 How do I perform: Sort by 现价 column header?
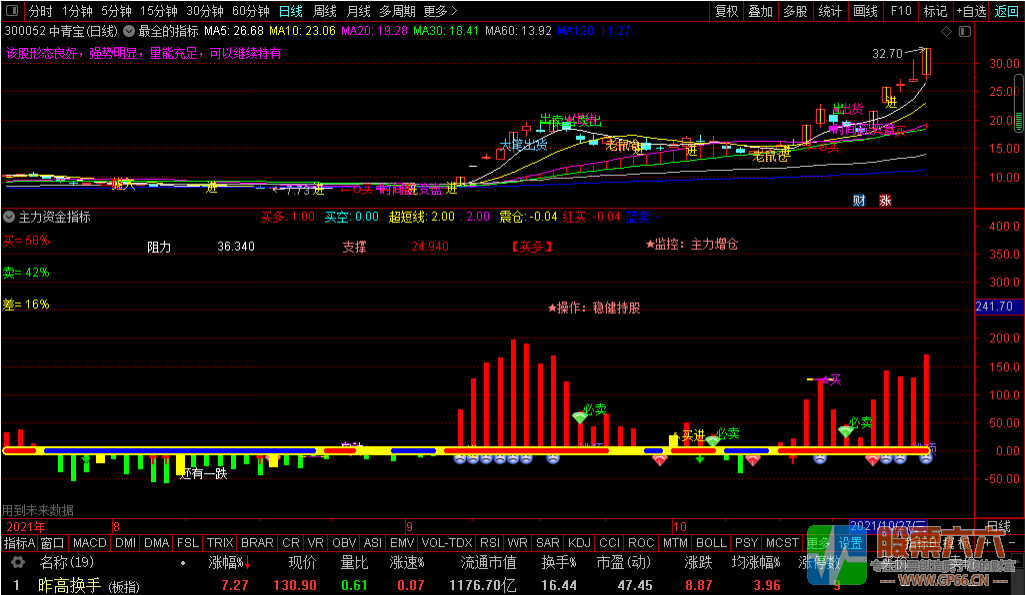coord(302,562)
